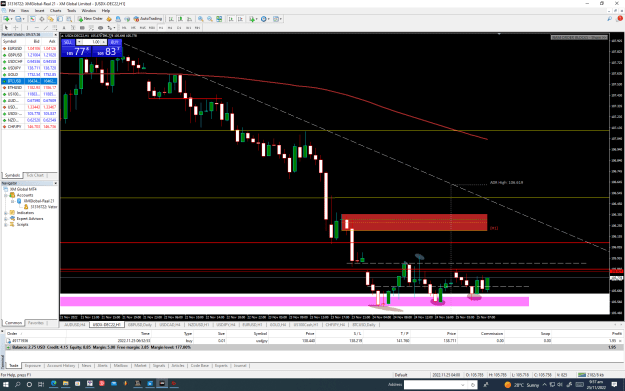
Task: Open the Tools menu
Action: 71,10
